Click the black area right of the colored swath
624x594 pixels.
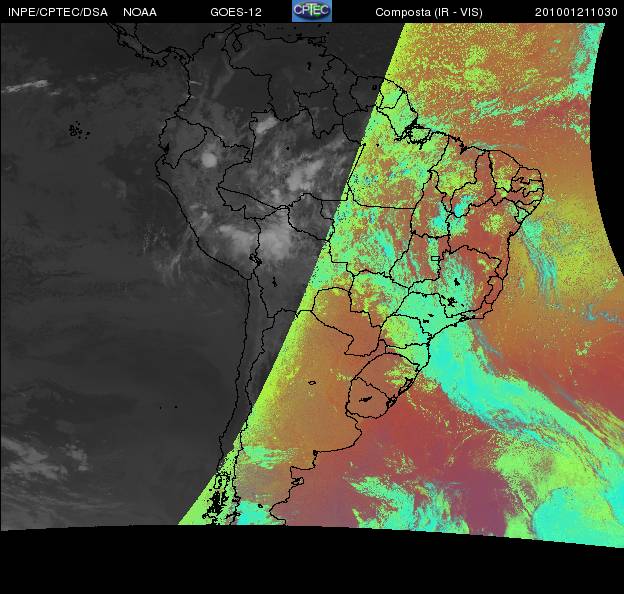click(612, 300)
